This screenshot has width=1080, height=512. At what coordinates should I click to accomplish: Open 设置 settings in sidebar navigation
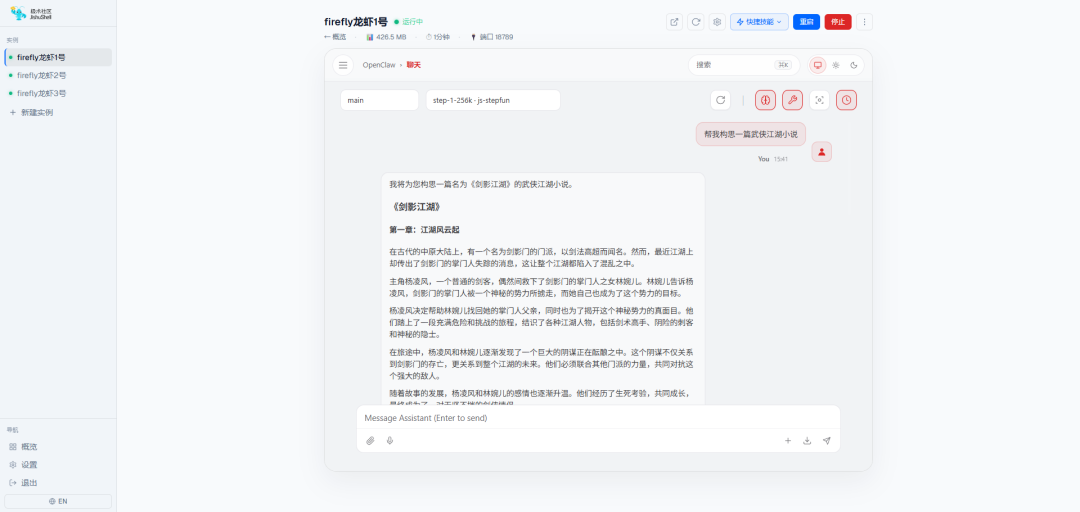point(58,464)
